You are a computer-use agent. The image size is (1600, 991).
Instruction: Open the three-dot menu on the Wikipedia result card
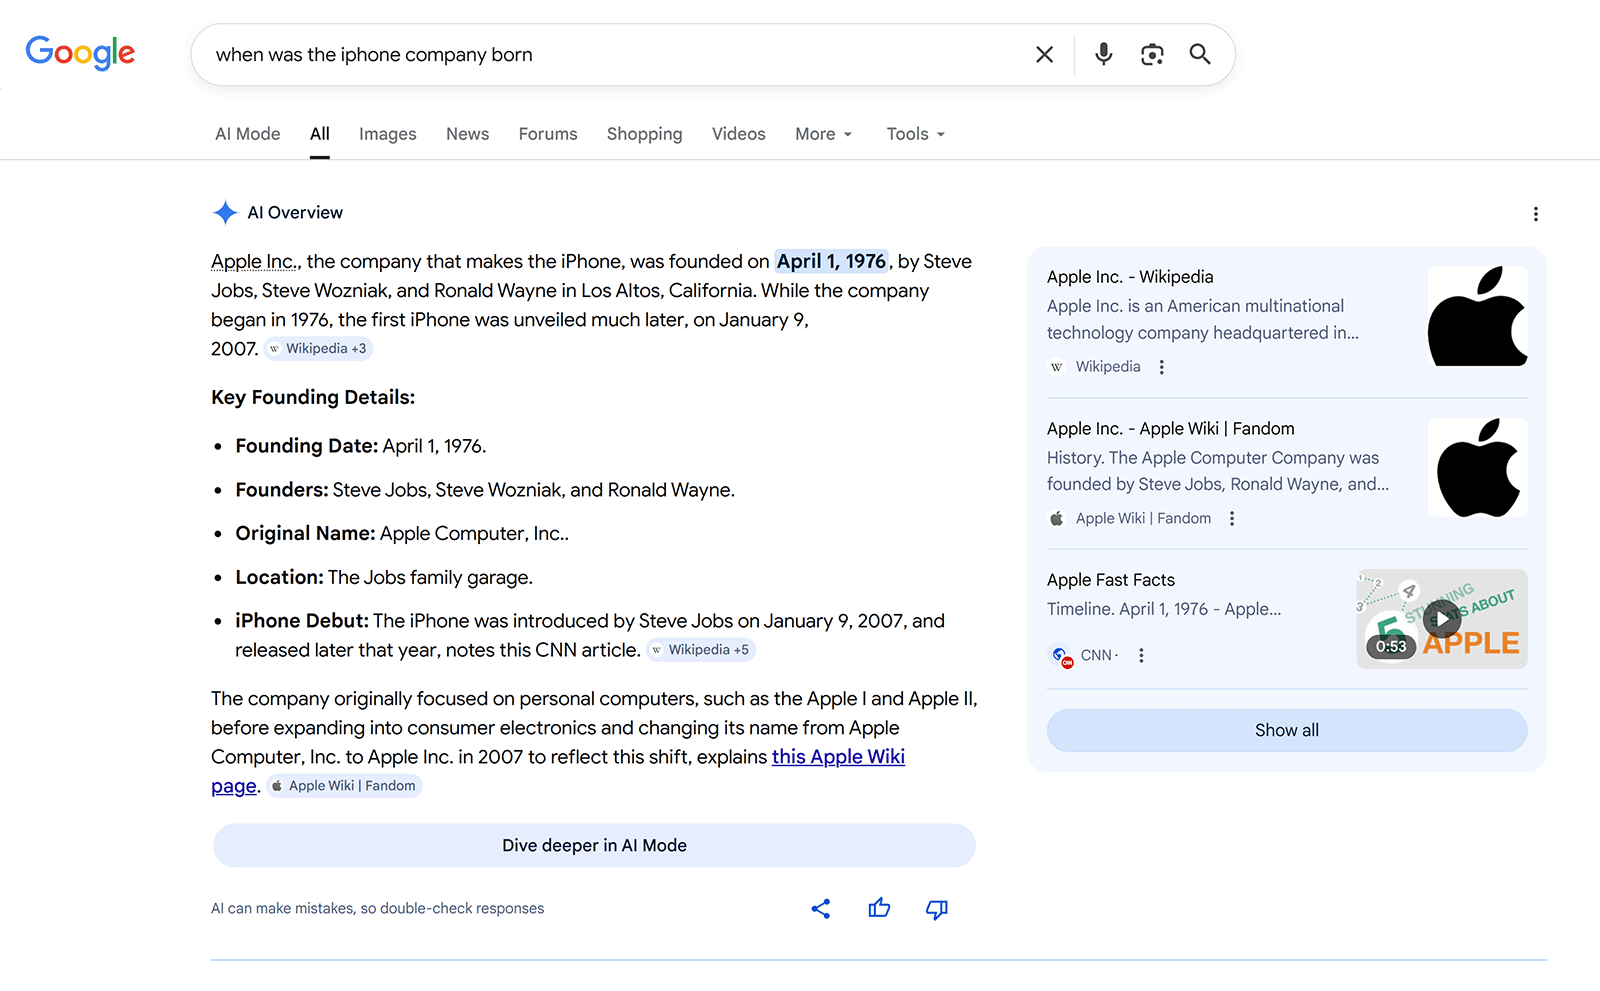1161,366
